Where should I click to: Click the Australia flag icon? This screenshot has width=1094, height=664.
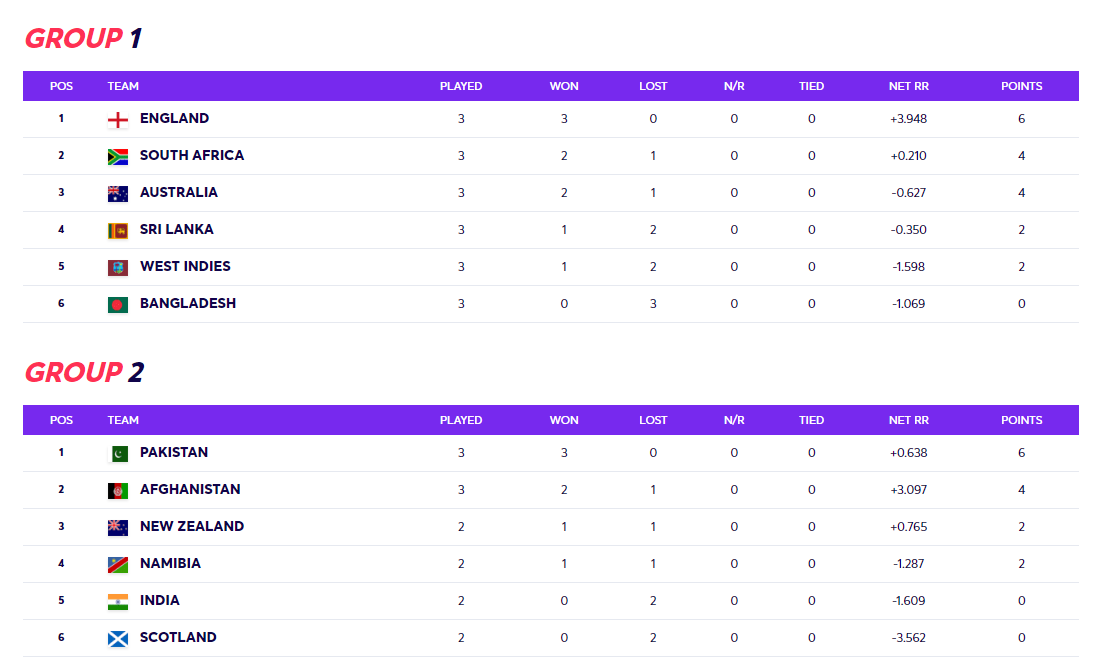click(118, 194)
